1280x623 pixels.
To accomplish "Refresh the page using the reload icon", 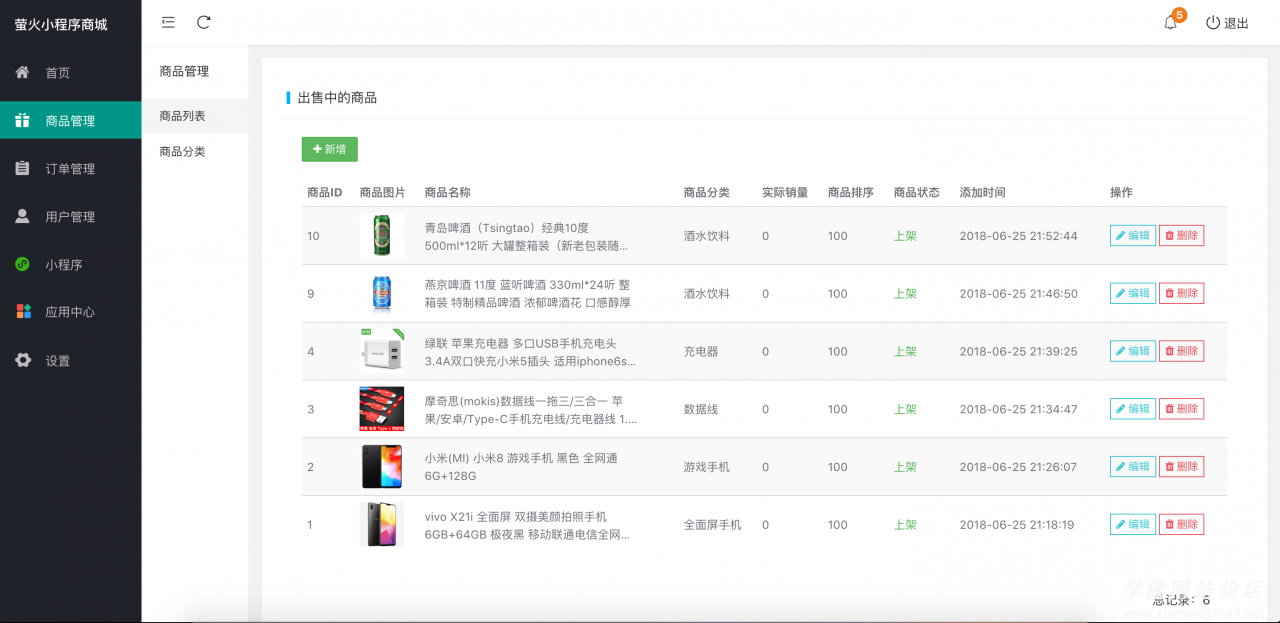I will point(204,22).
